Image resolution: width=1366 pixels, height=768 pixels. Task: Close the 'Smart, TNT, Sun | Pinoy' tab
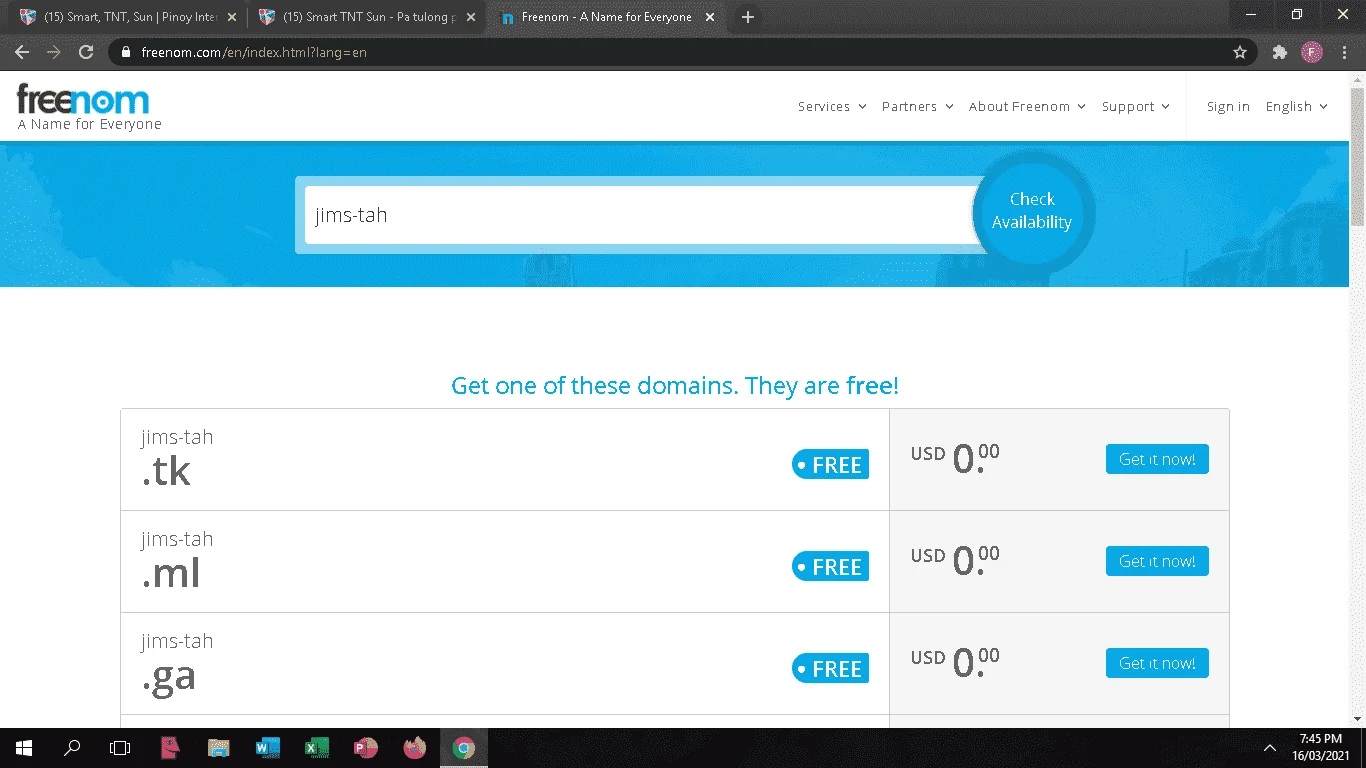(231, 17)
